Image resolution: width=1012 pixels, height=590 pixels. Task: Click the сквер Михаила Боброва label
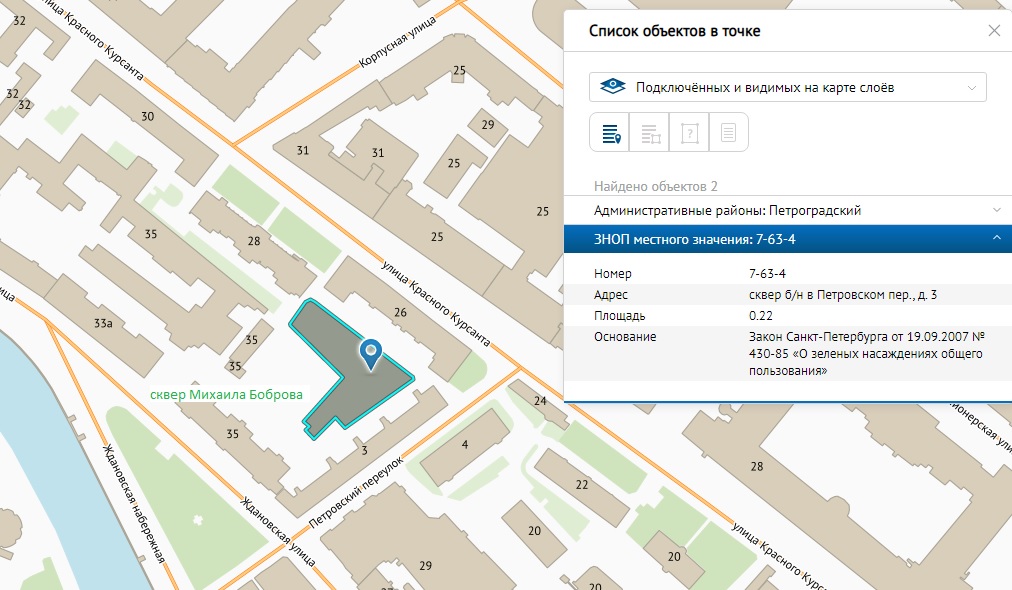(225, 395)
